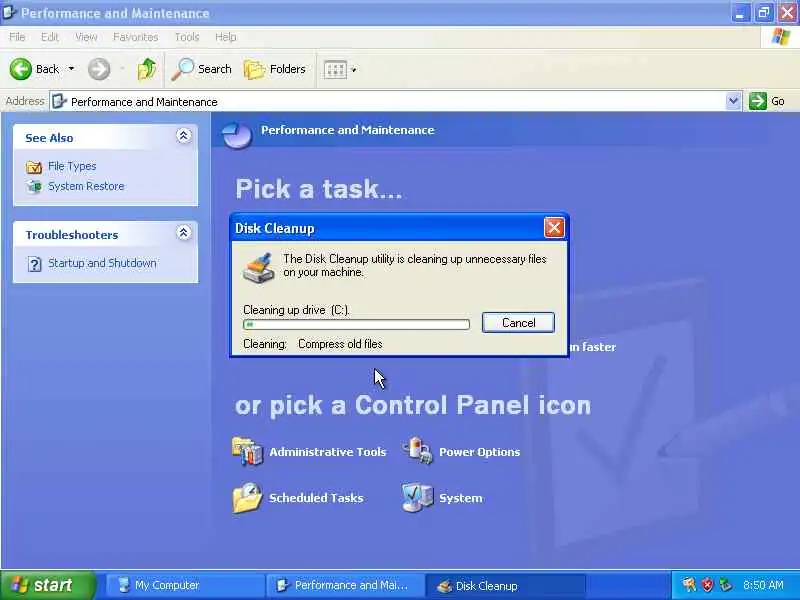Toggle the Folders pane button
Viewport: 800px width, 600px height.
(x=274, y=69)
